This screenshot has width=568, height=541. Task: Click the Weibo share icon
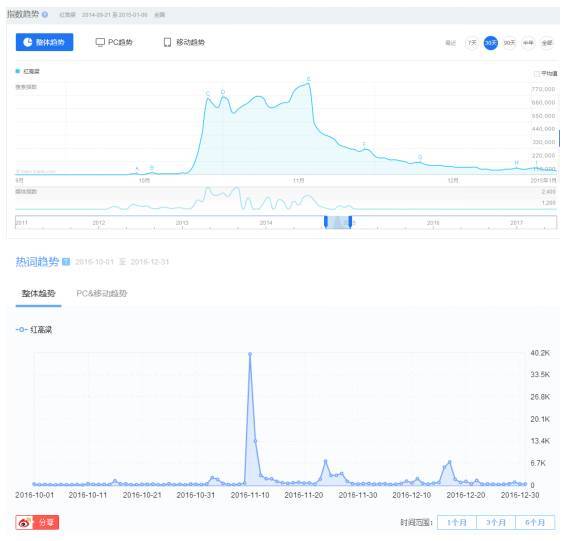(x=24, y=523)
